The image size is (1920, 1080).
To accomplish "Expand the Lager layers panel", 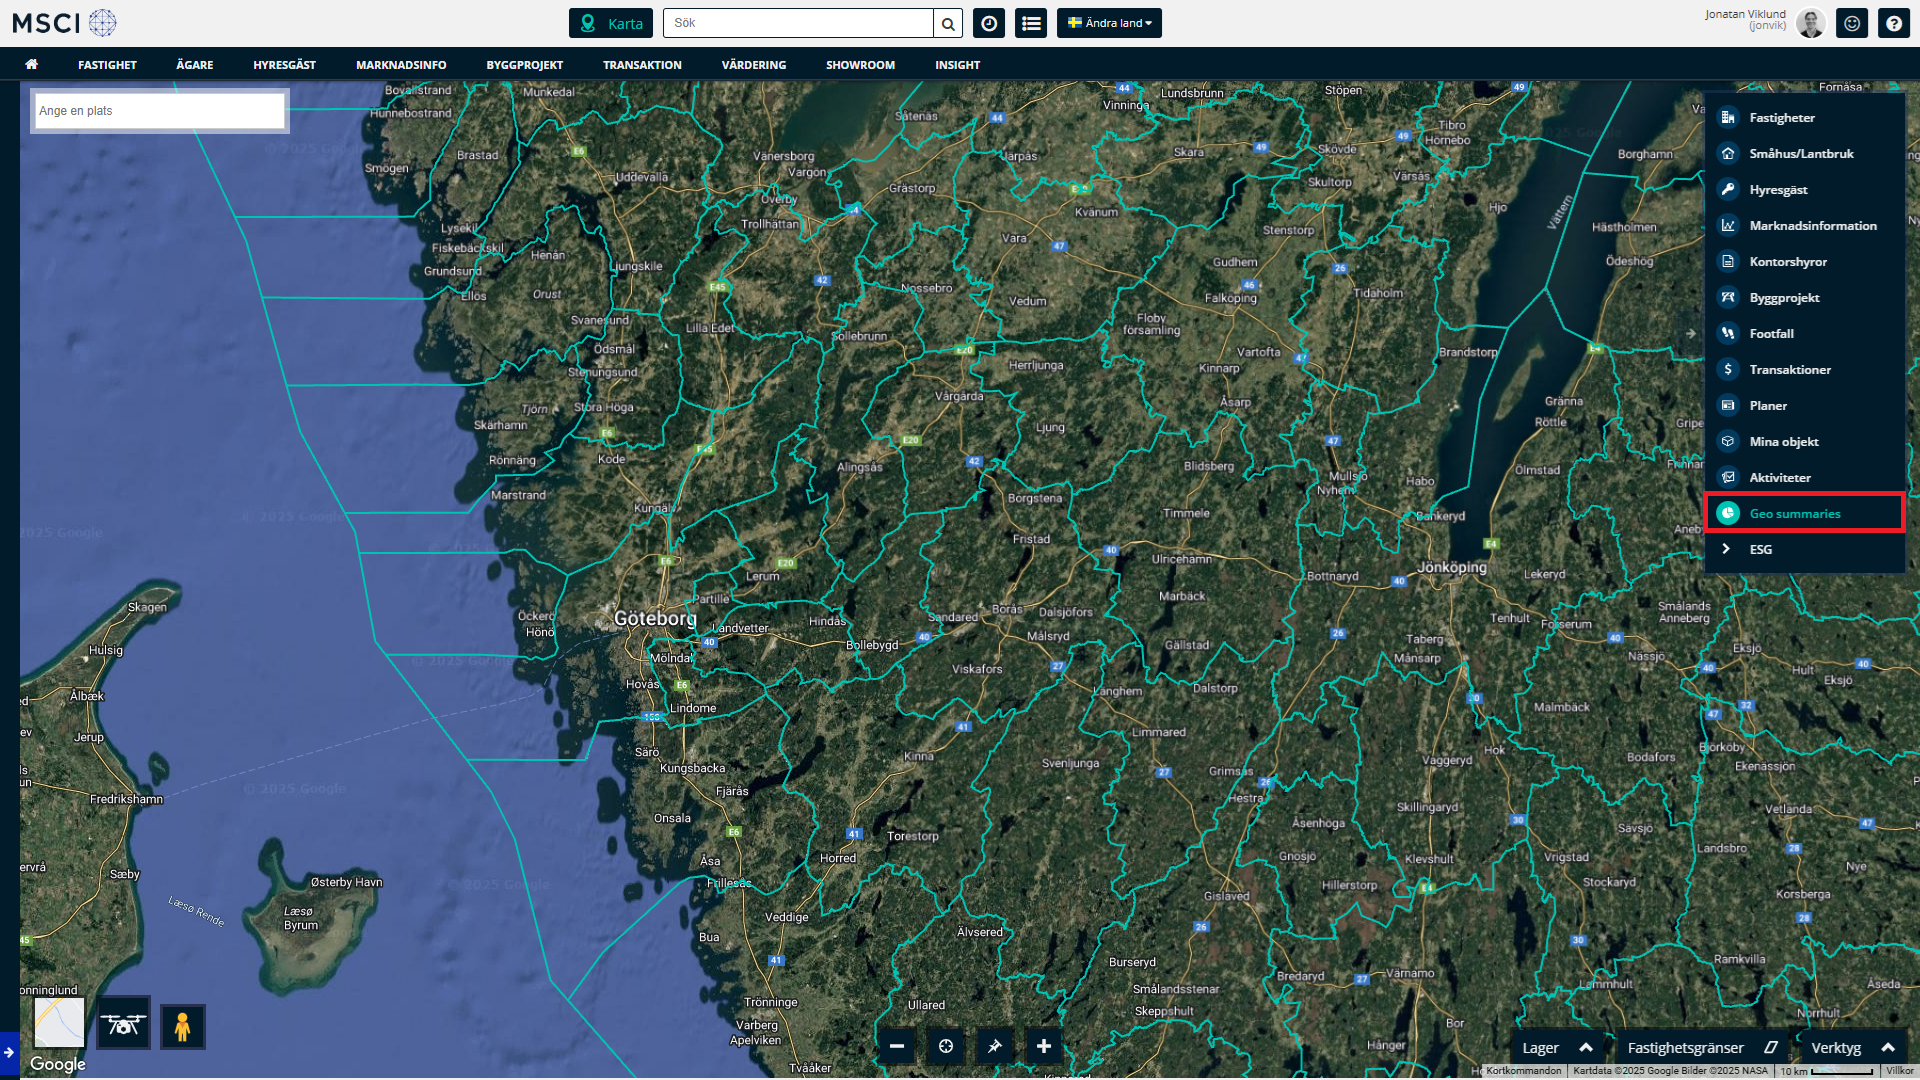I will [x=1557, y=1047].
